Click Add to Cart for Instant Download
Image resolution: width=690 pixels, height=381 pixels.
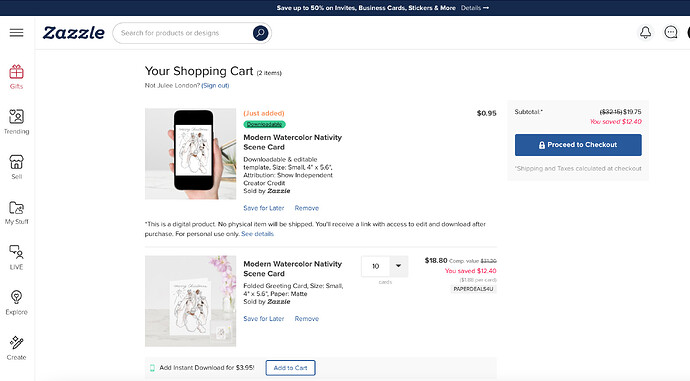coord(290,368)
